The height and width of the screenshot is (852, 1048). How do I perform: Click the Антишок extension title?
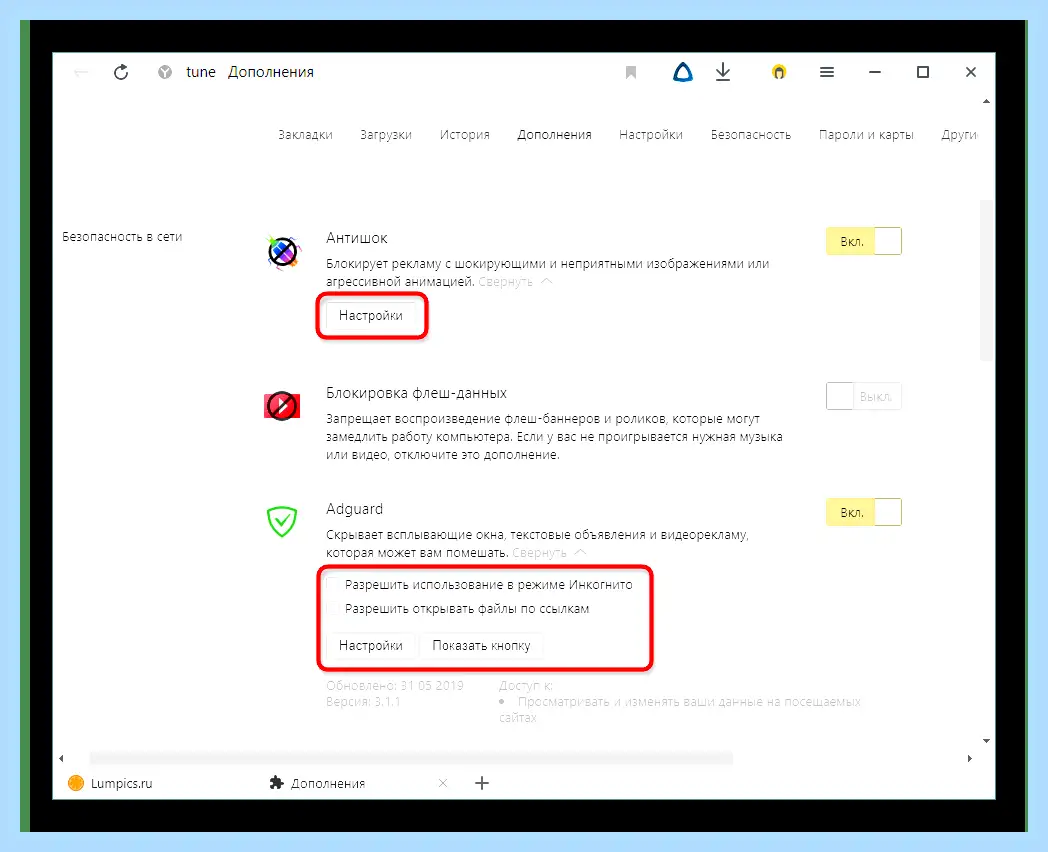[x=357, y=238]
